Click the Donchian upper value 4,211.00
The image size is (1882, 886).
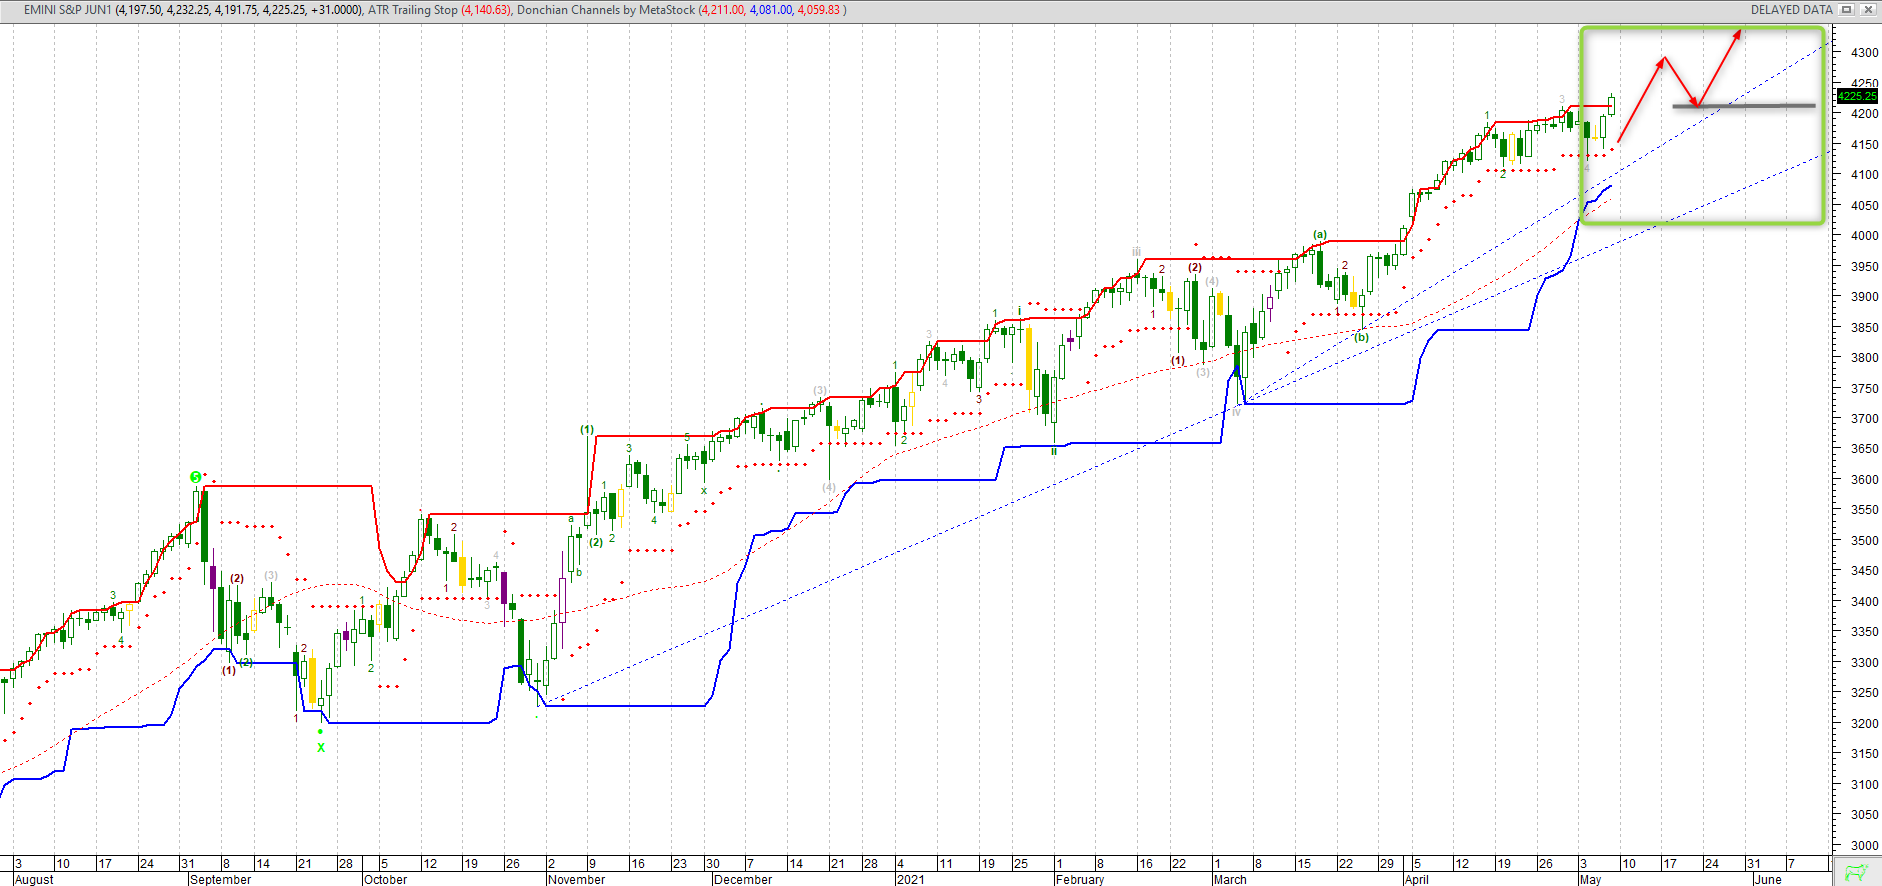722,10
